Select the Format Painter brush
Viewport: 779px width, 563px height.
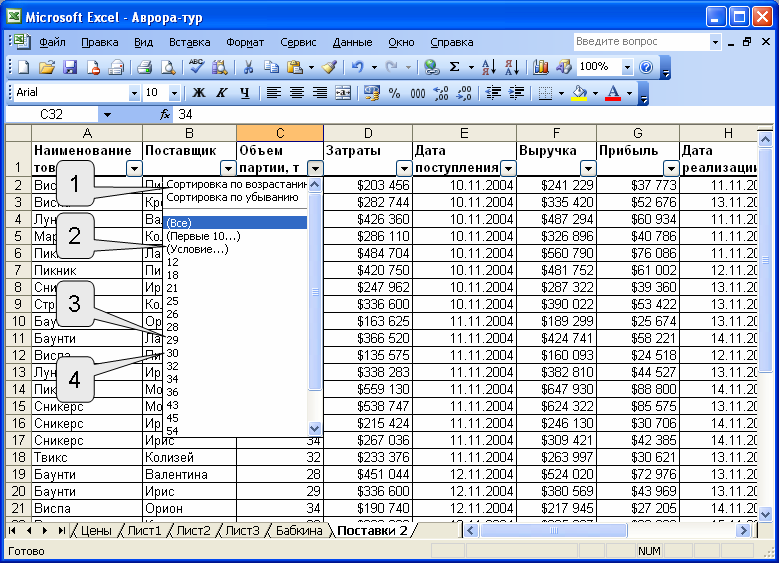pyautogui.click(x=329, y=67)
